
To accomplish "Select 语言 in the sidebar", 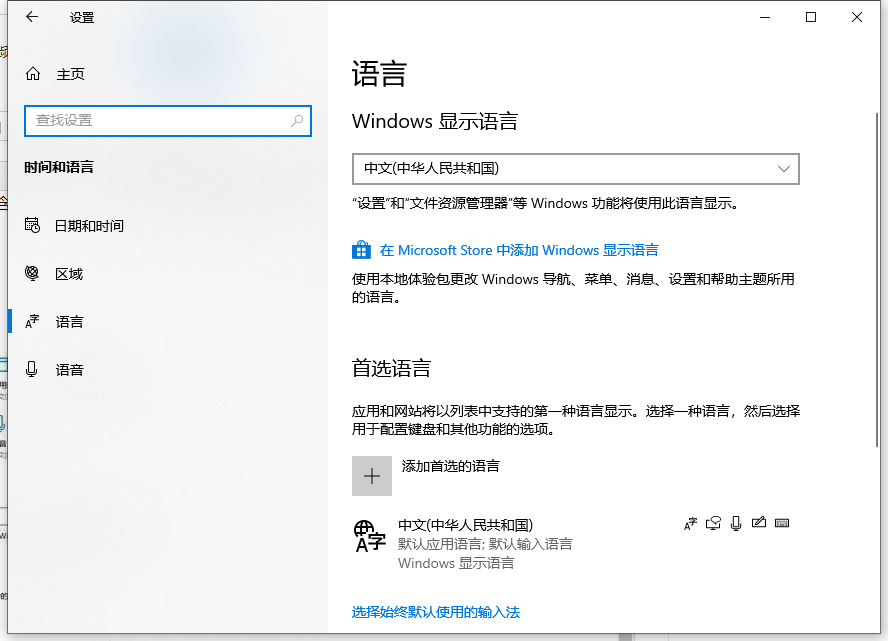I will point(70,321).
